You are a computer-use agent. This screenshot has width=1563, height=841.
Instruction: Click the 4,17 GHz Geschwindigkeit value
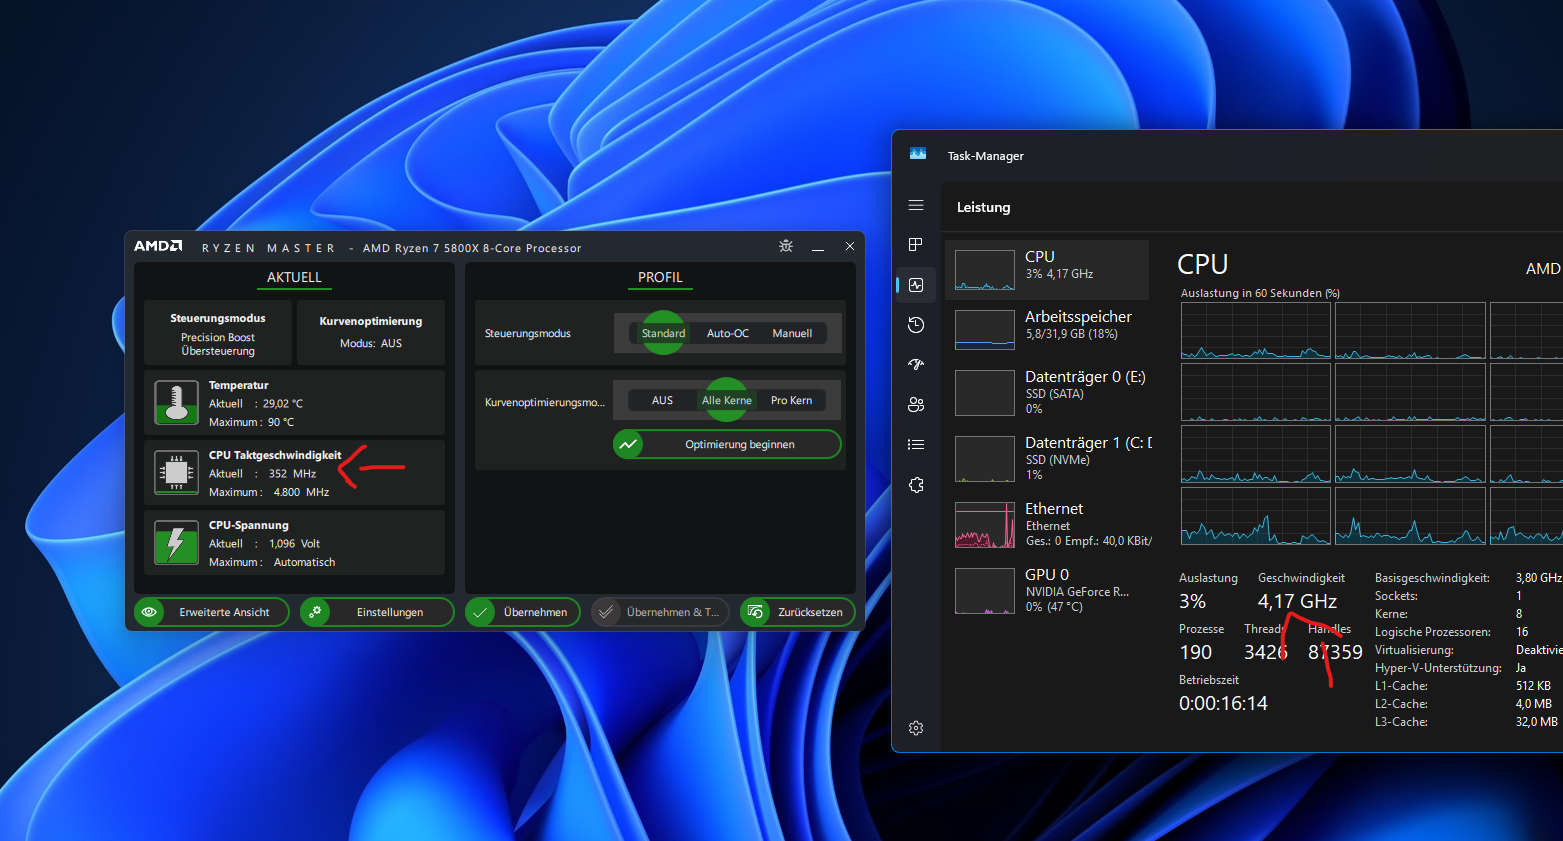(1297, 601)
